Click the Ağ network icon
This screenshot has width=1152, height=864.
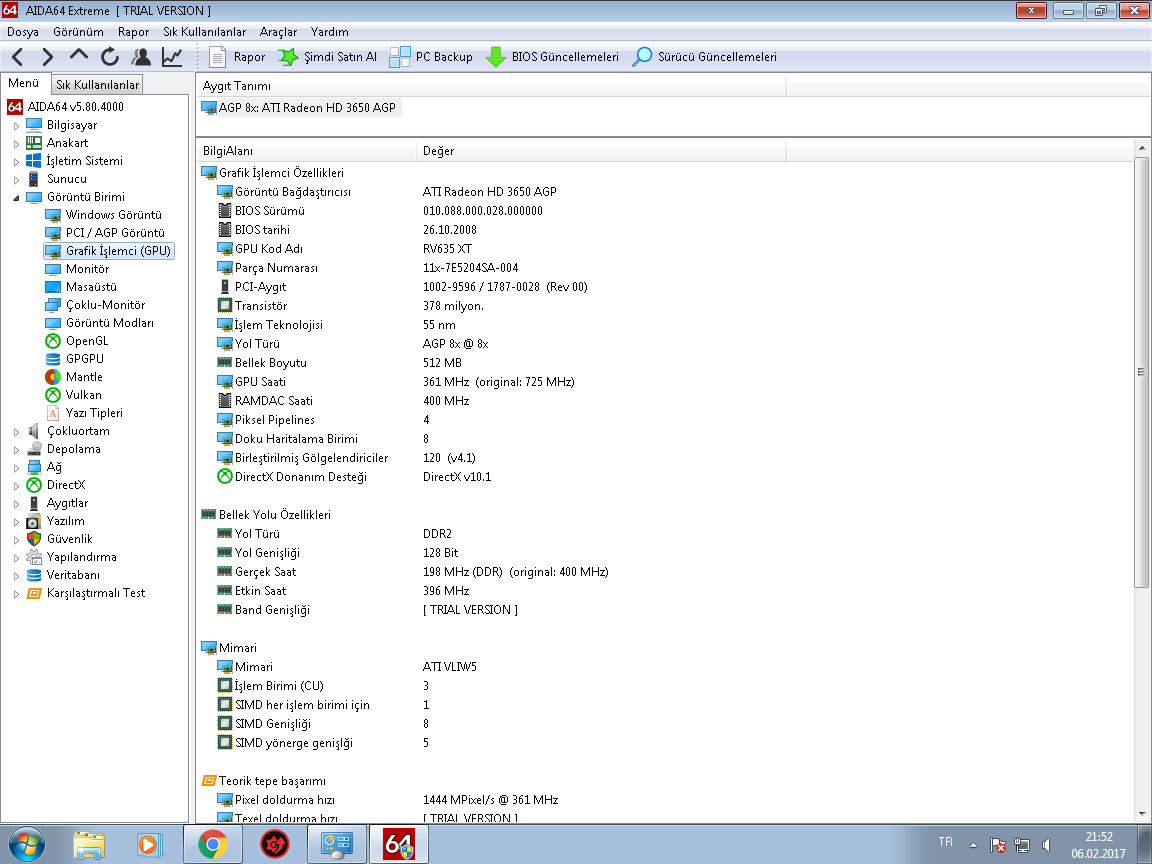pyautogui.click(x=34, y=467)
